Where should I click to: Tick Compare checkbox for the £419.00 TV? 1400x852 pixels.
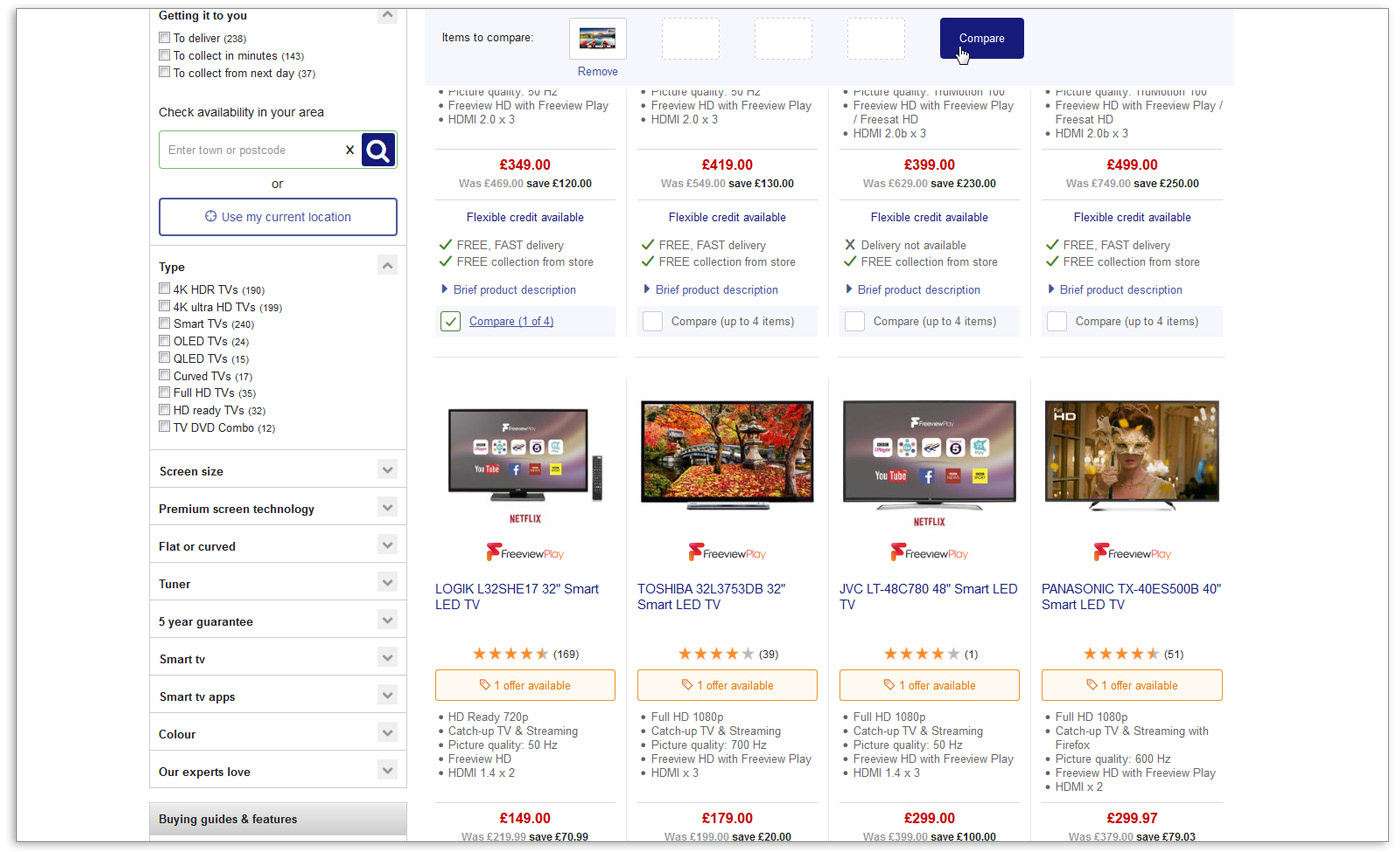point(652,321)
